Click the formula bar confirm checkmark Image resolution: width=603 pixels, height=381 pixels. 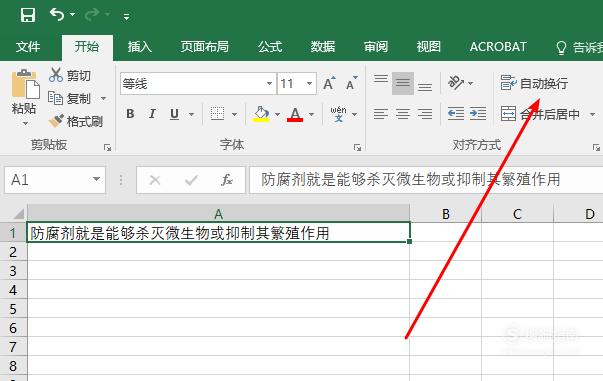[x=191, y=180]
